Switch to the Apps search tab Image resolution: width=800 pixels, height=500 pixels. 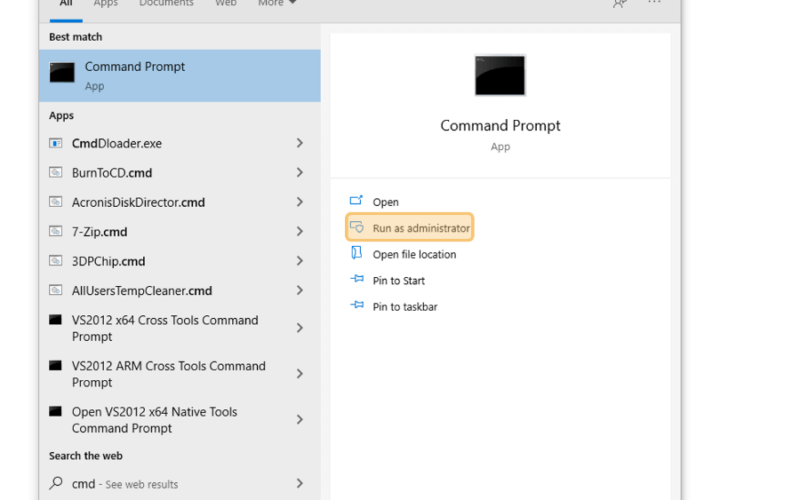click(106, 4)
